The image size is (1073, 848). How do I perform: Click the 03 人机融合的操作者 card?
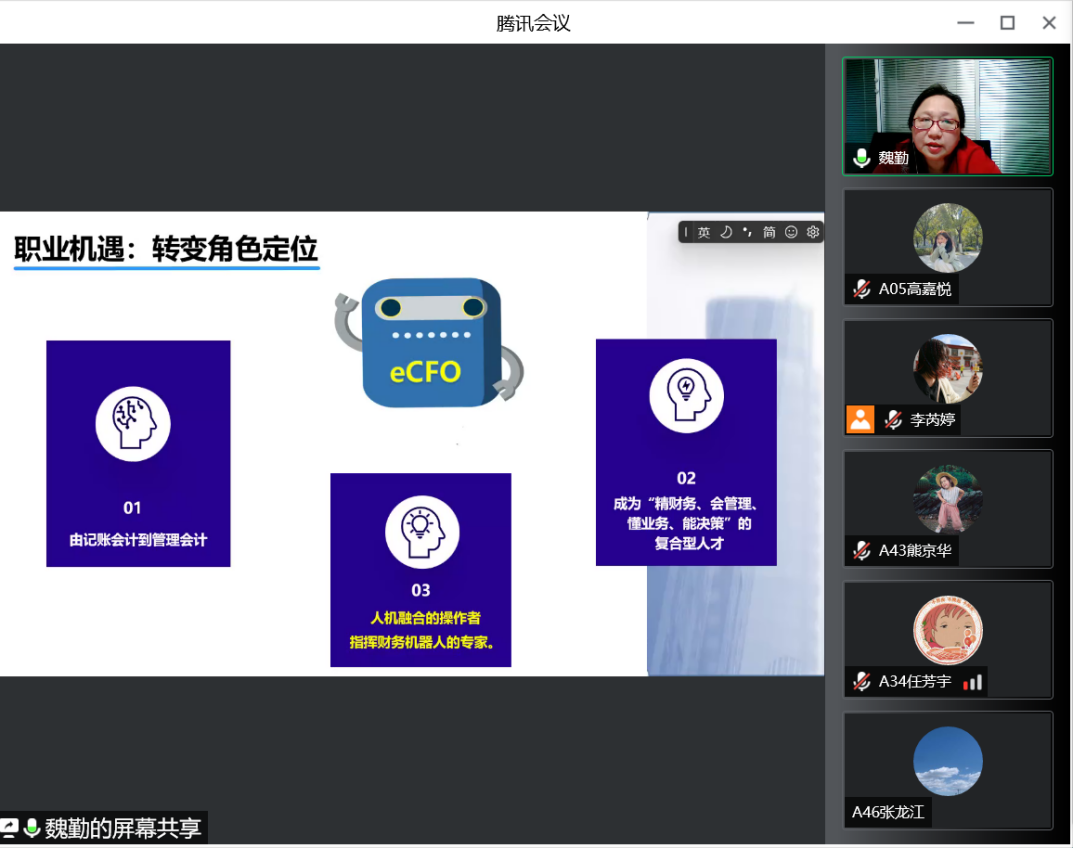pyautogui.click(x=420, y=569)
